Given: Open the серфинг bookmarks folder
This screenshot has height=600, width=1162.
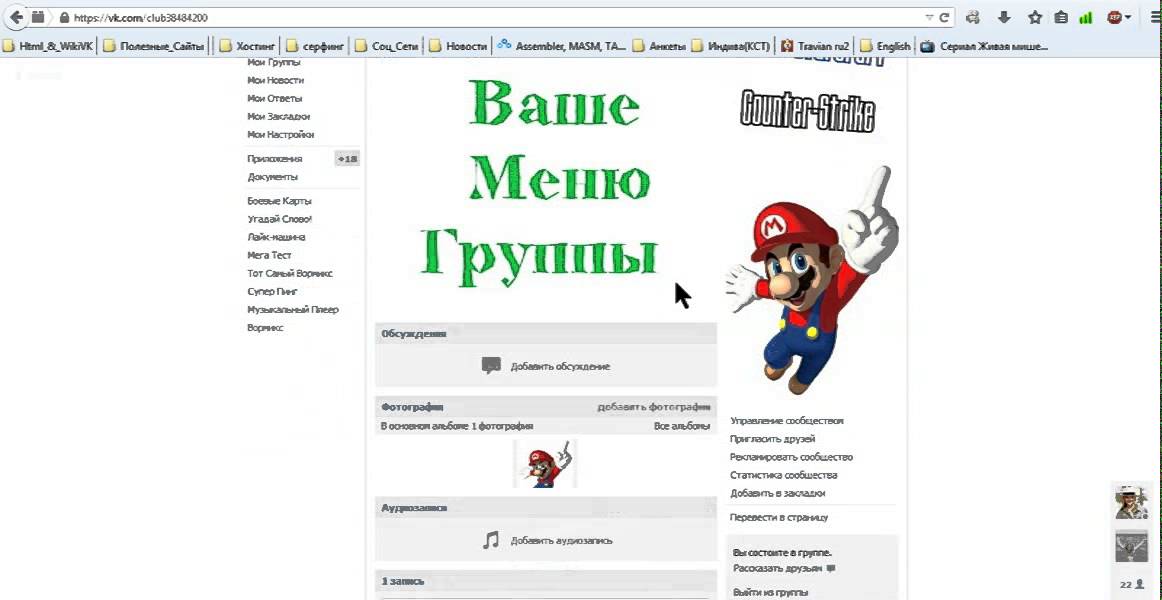Looking at the screenshot, I should [316, 46].
